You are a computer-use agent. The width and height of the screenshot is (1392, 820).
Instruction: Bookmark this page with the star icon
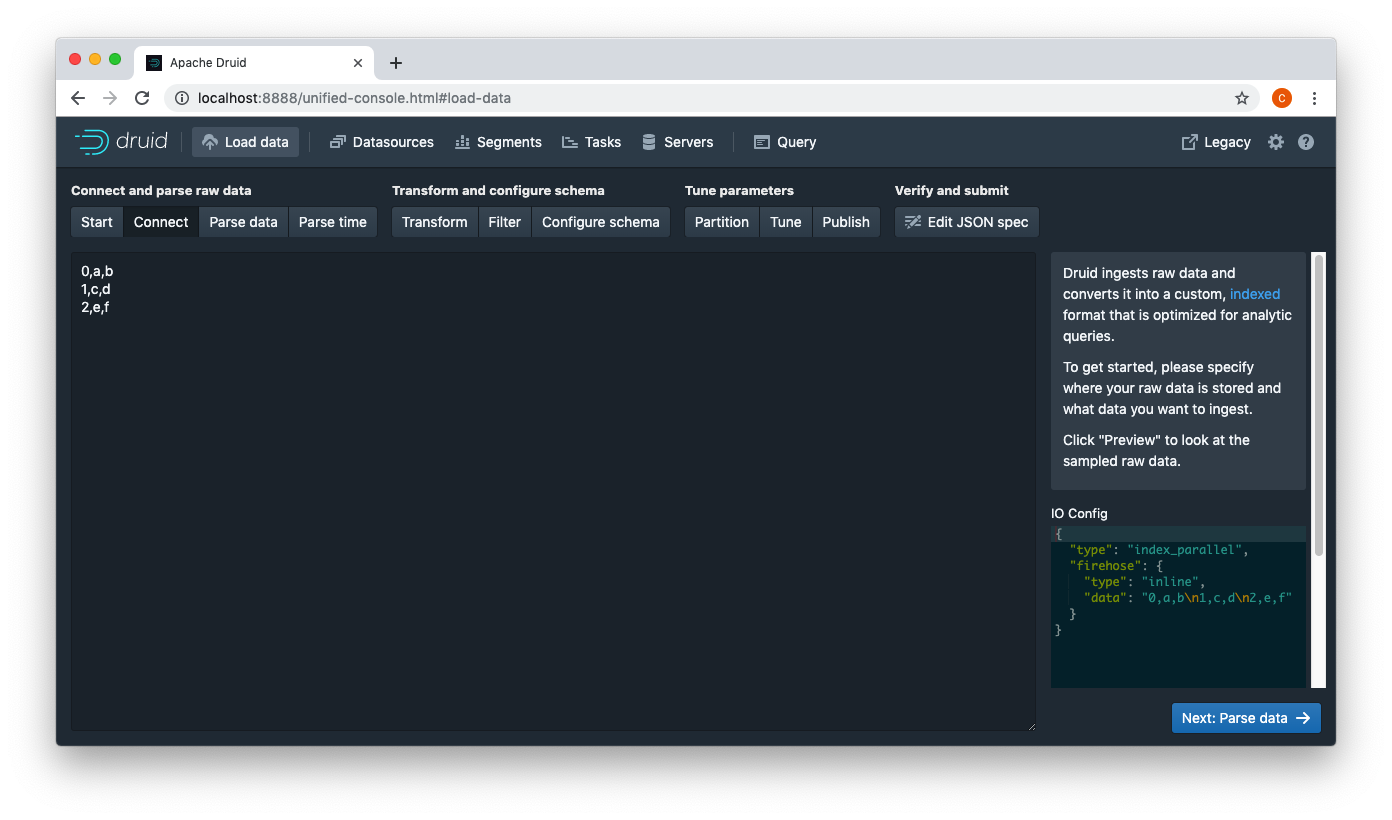tap(1242, 98)
